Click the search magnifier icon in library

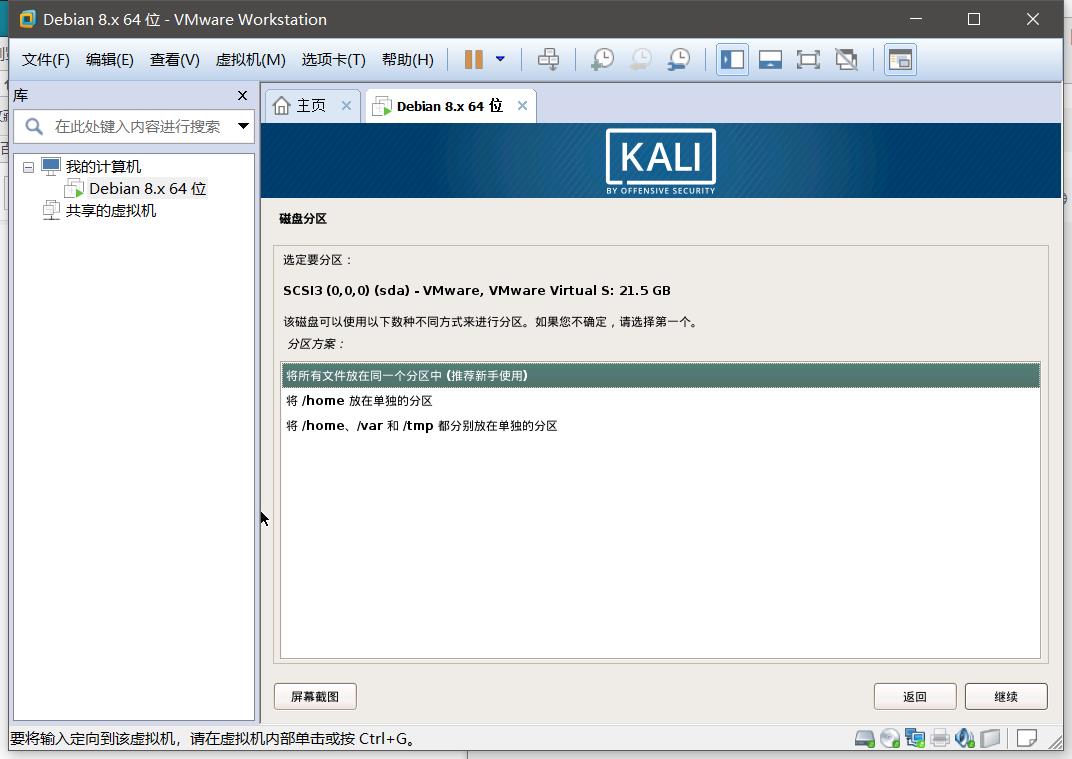click(x=34, y=126)
